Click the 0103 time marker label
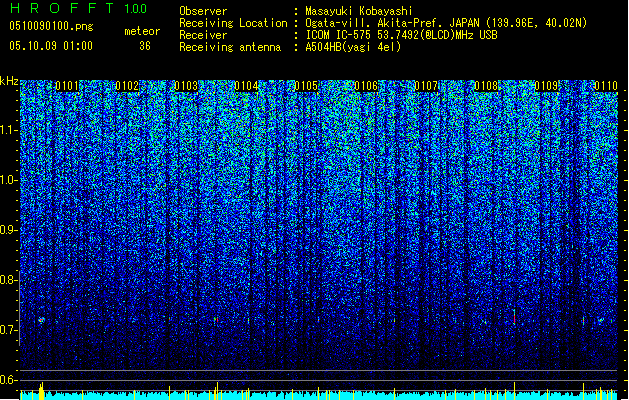Screen dimensions: 629x400 tap(187, 86)
